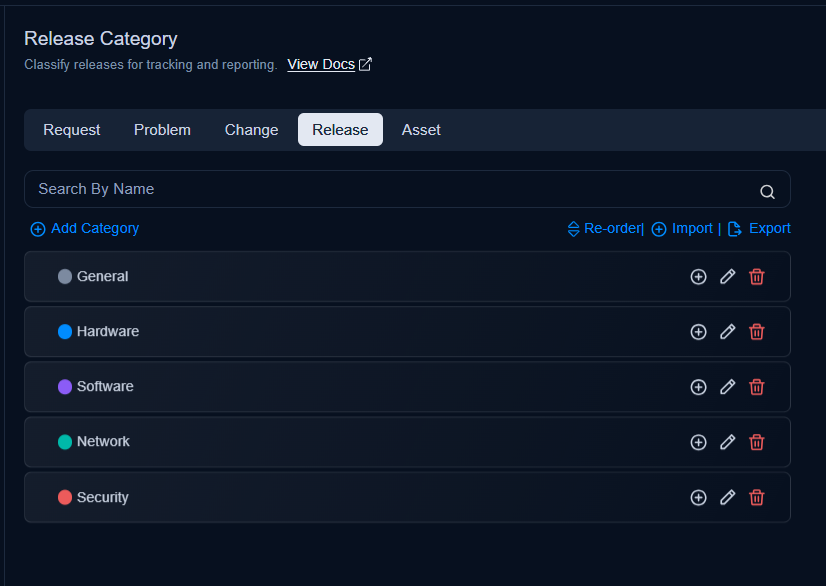Click the blue color dot for Hardware
Viewport: 826px width, 586px height.
pyautogui.click(x=65, y=331)
